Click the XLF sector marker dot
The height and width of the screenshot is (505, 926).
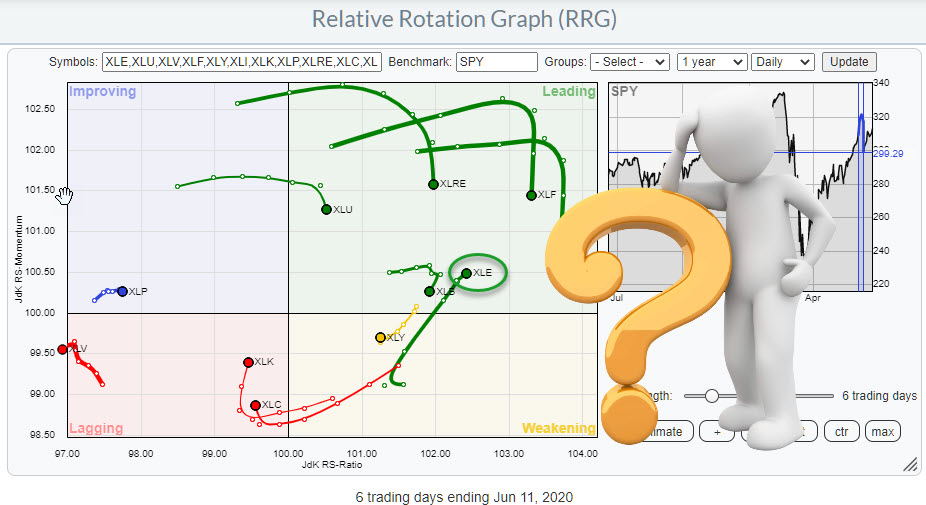pos(531,195)
